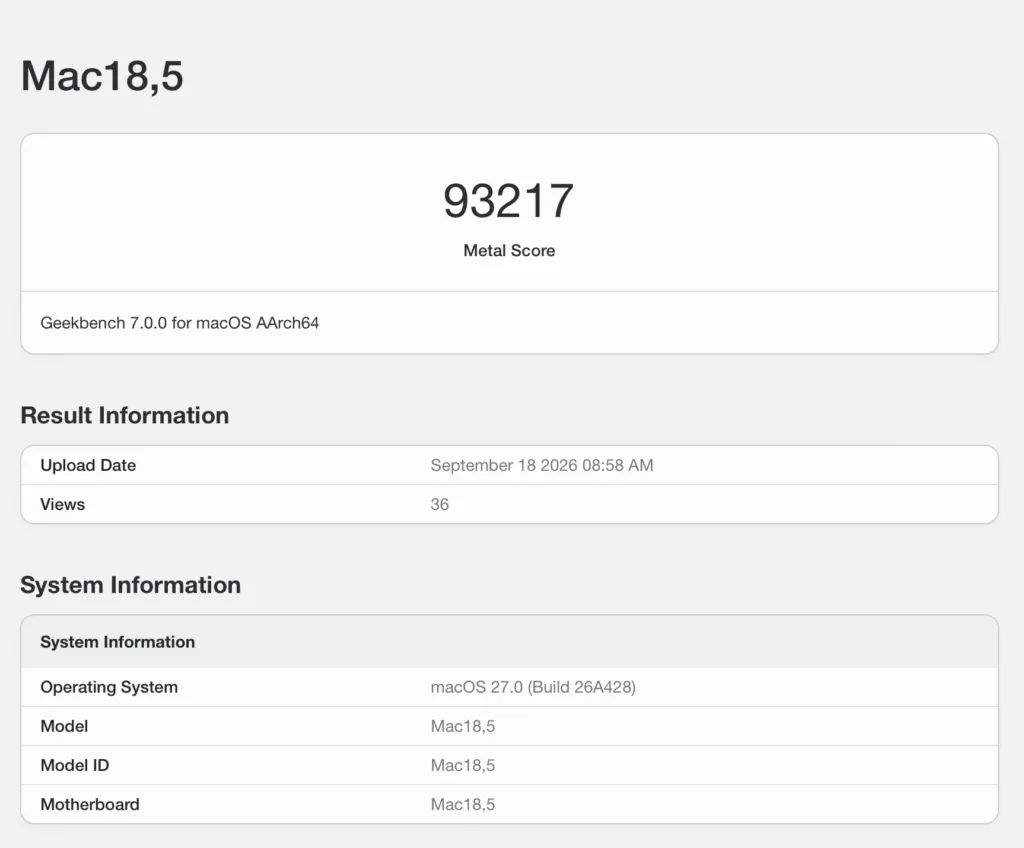Select Mac18,5 value in Model ID row
This screenshot has height=848, width=1024.
click(463, 766)
